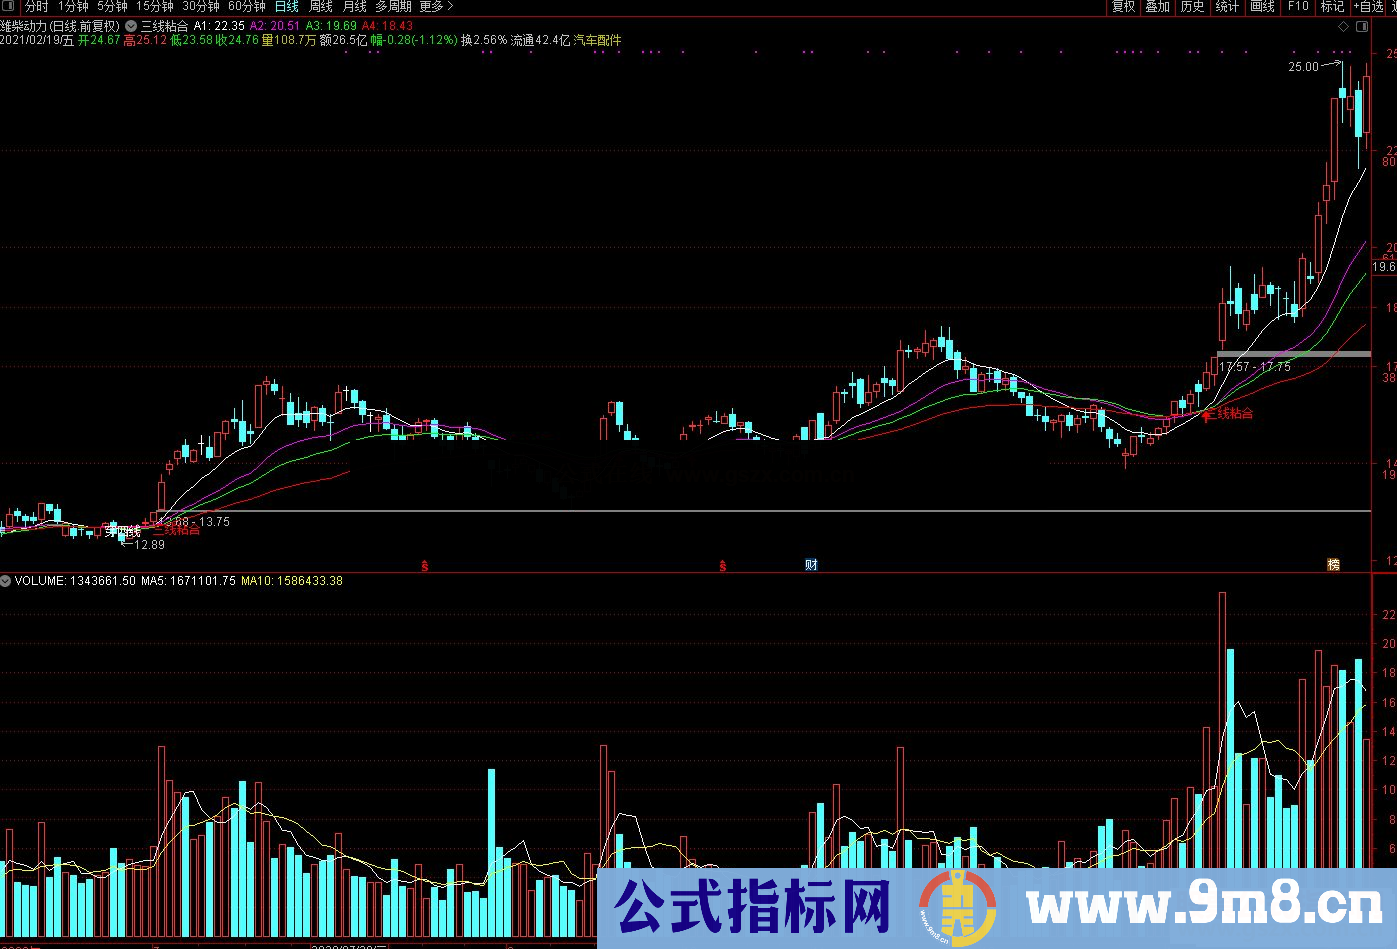Click the 标记 marker tool
The height and width of the screenshot is (949, 1397).
[x=1330, y=7]
